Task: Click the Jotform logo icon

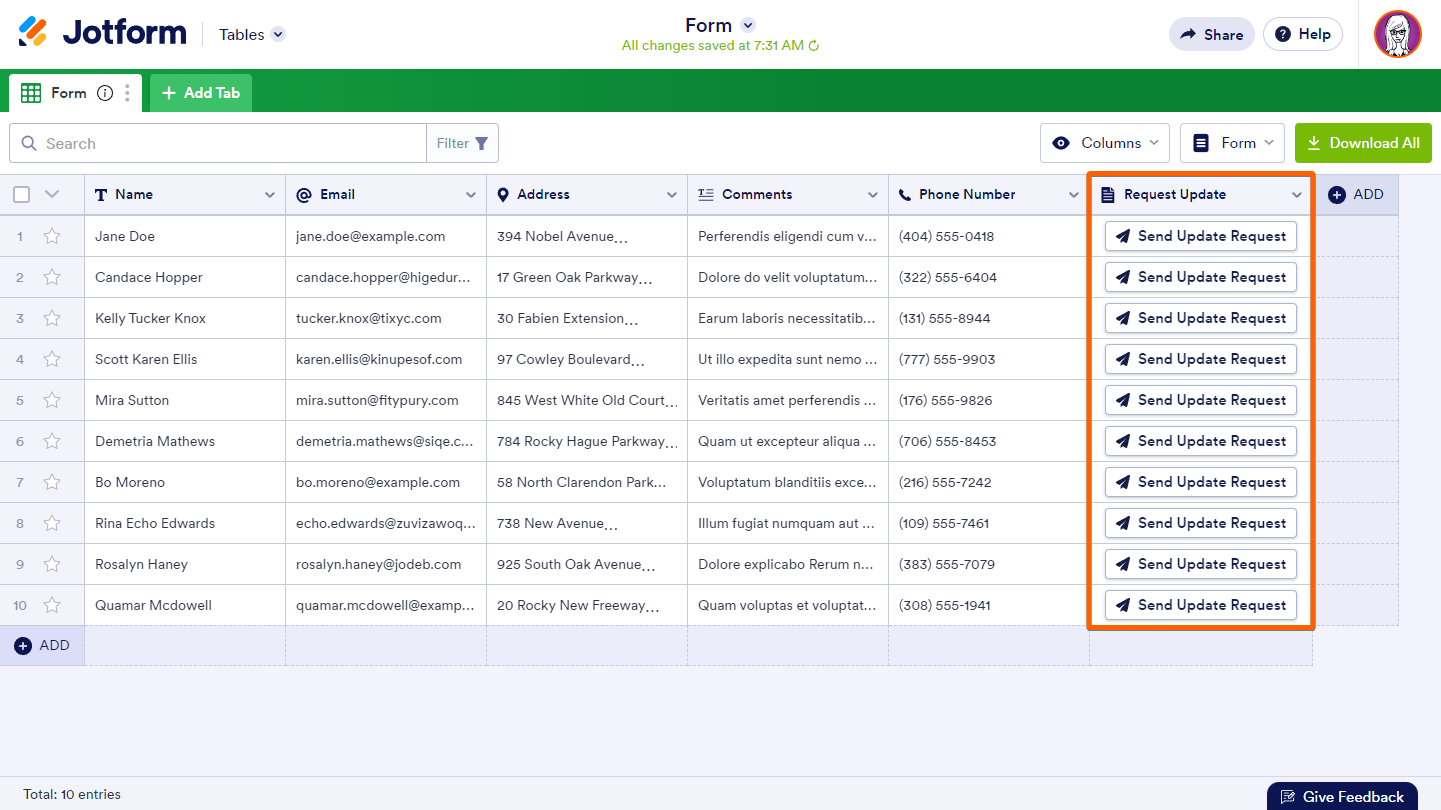Action: (x=33, y=33)
